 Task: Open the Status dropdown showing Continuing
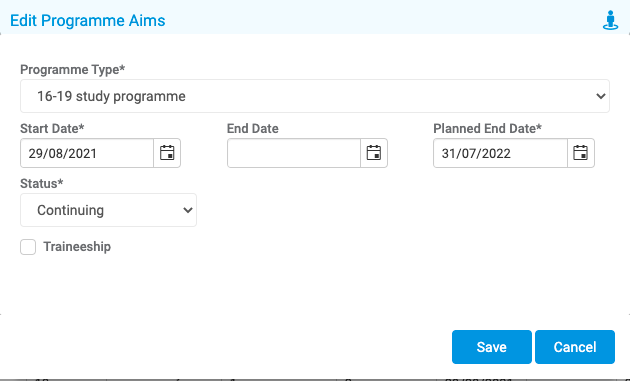(108, 210)
